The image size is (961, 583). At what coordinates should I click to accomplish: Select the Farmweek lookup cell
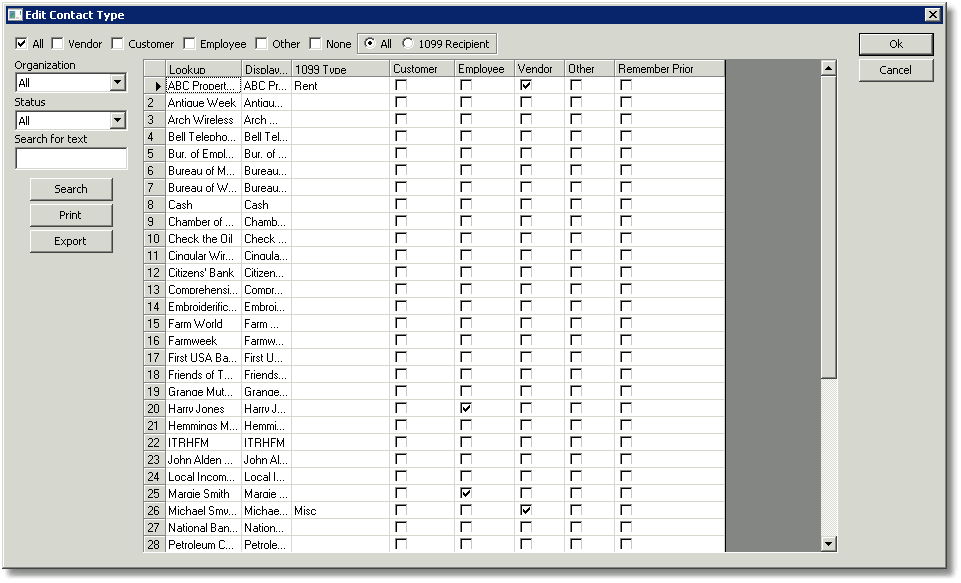point(203,340)
